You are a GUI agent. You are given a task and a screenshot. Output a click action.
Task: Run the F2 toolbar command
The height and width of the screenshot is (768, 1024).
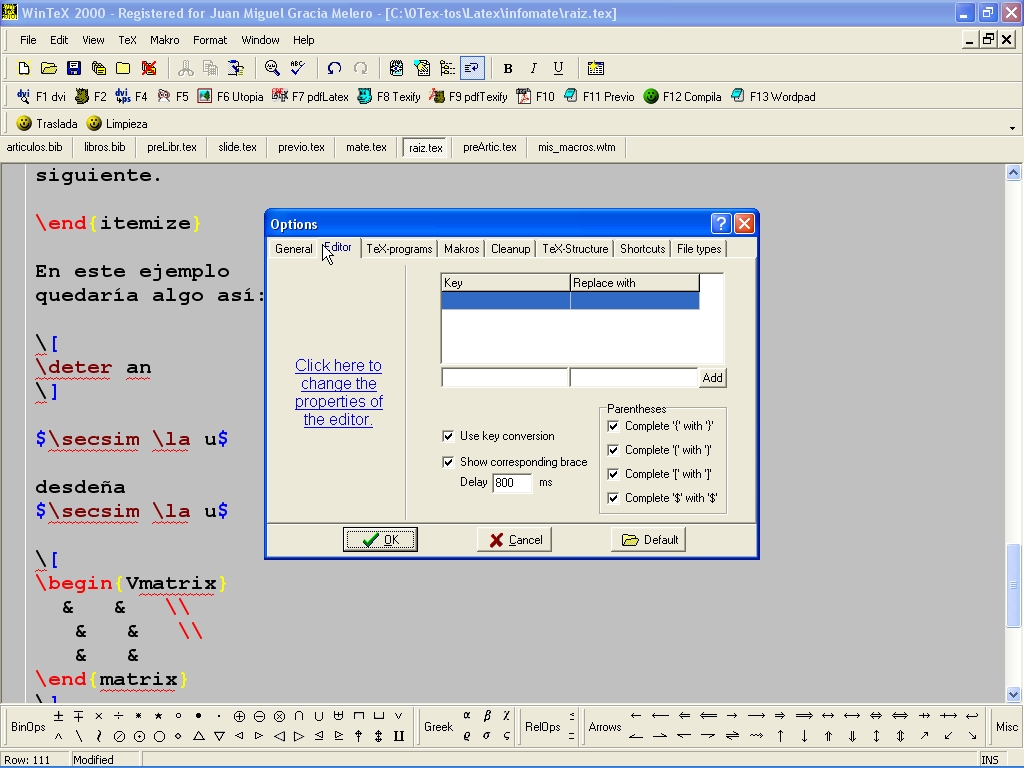pyautogui.click(x=91, y=97)
